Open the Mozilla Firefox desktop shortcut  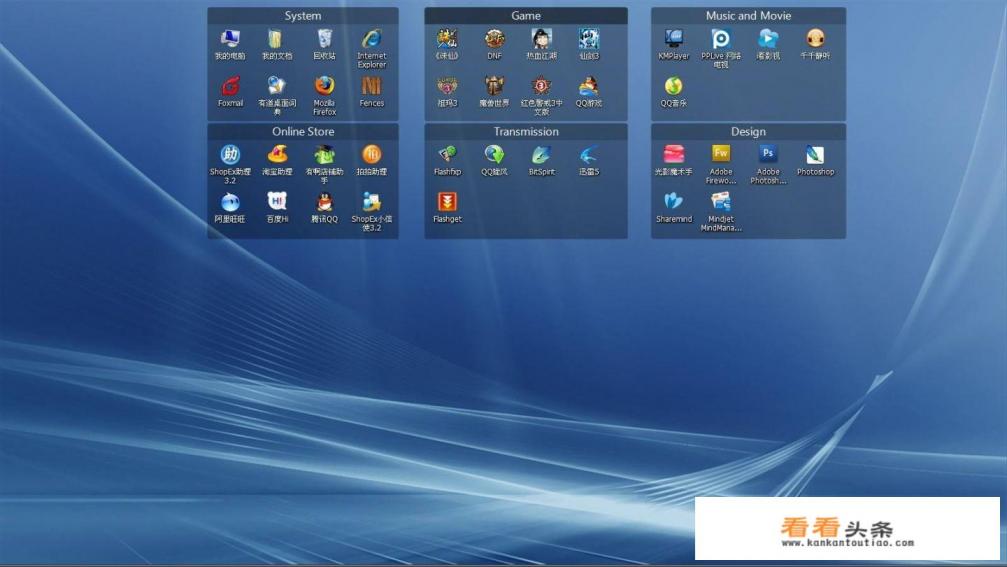tap(324, 87)
